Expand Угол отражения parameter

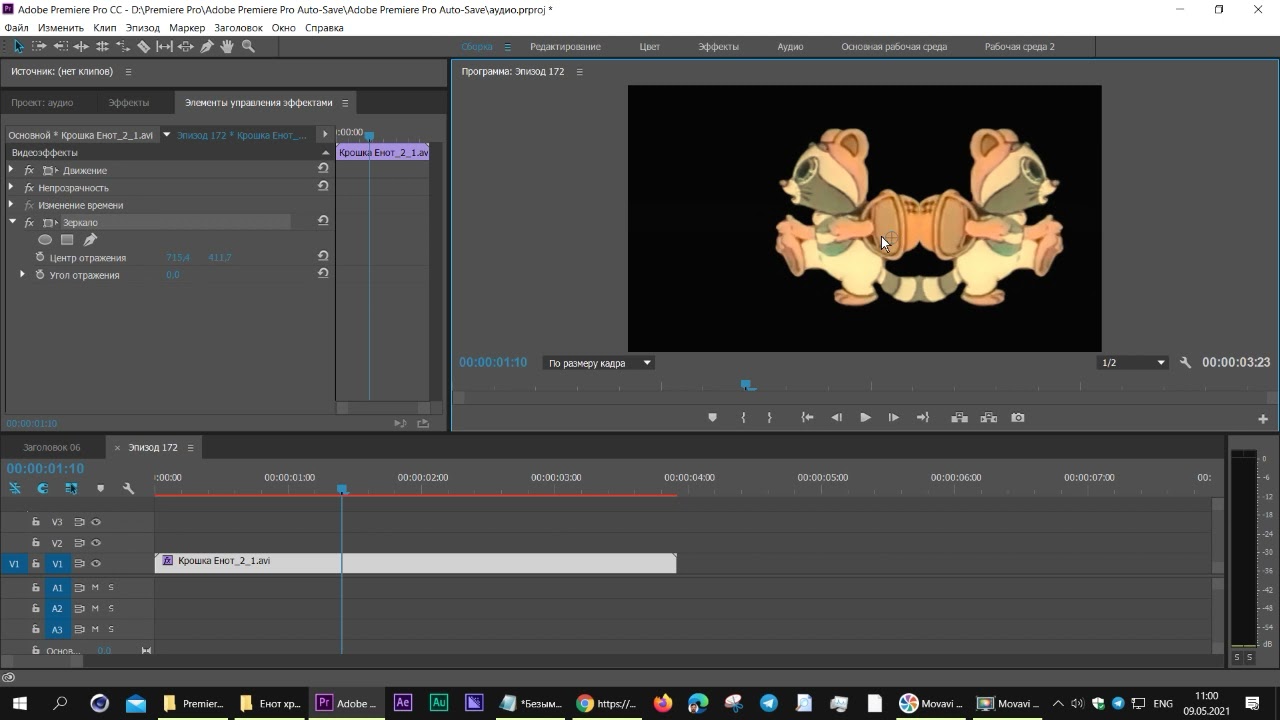click(x=22, y=274)
